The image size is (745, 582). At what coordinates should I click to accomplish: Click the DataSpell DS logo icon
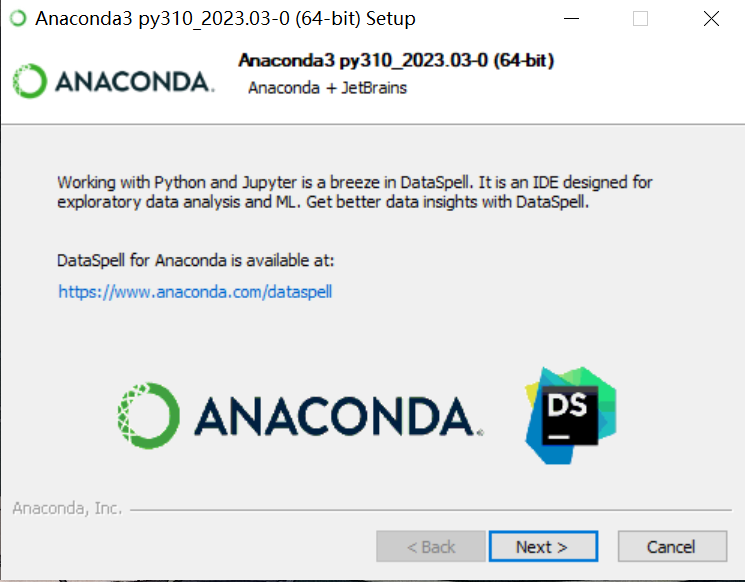[x=571, y=415]
